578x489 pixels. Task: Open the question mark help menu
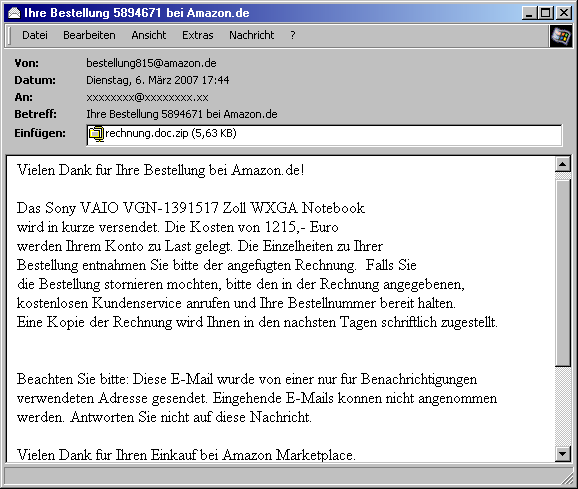(x=293, y=35)
